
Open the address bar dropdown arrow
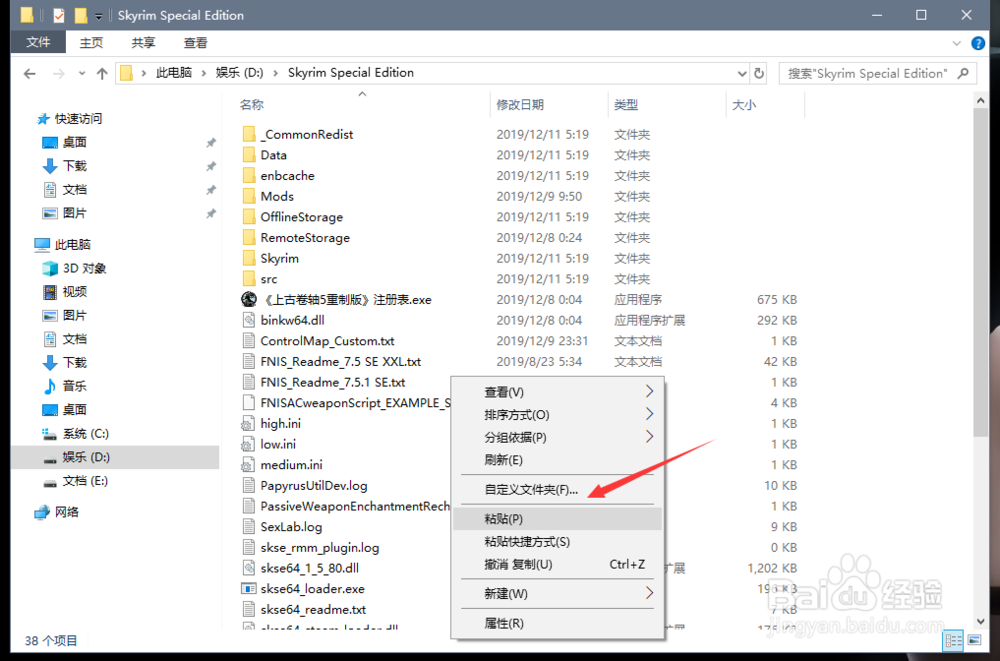click(741, 73)
